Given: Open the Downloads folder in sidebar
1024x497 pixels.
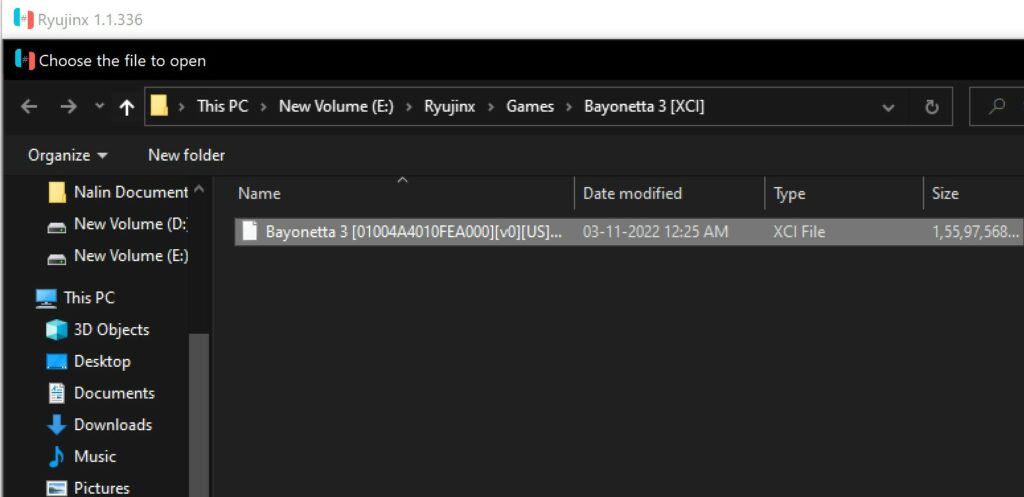Looking at the screenshot, I should (112, 425).
